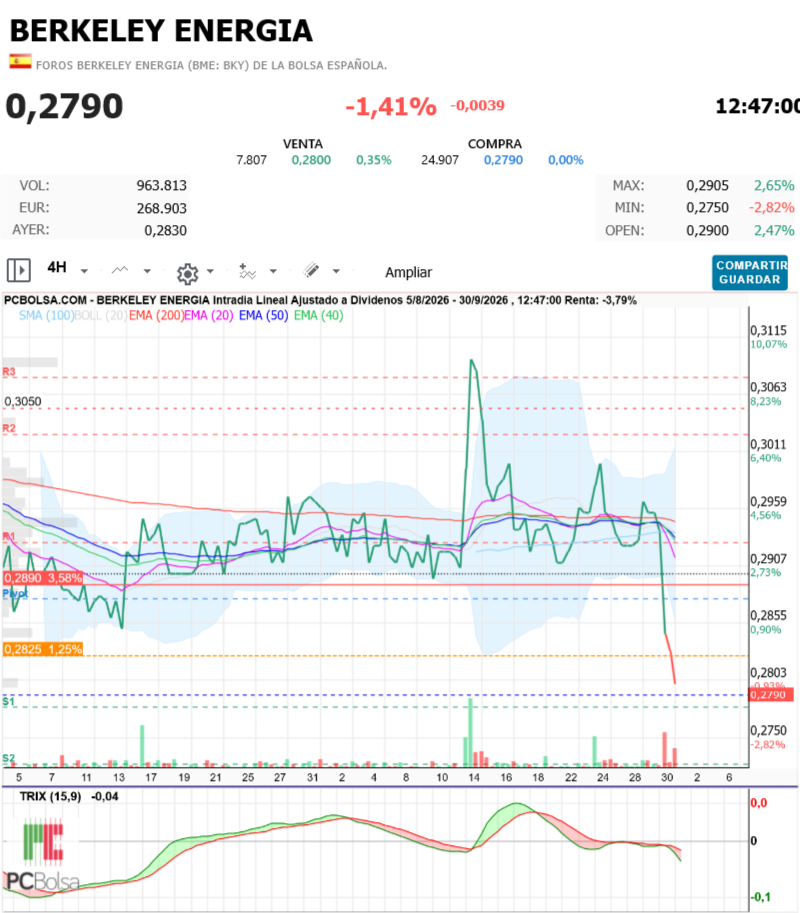Toggle the EMA (50) indicator label
Image resolution: width=800 pixels, height=913 pixels.
pos(264,316)
